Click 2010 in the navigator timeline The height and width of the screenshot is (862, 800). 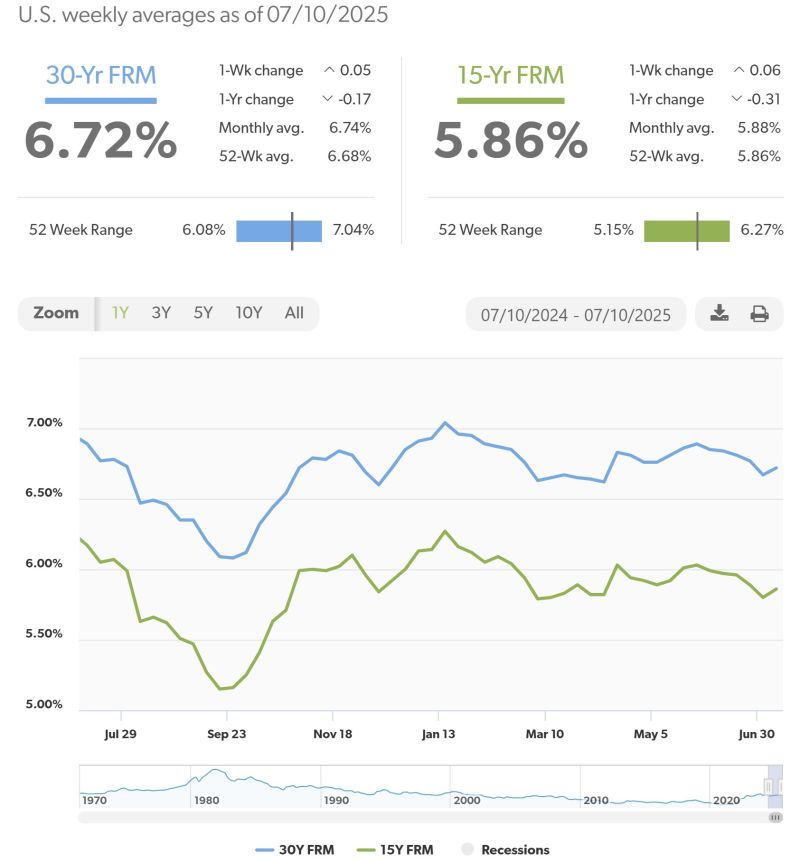tap(596, 800)
